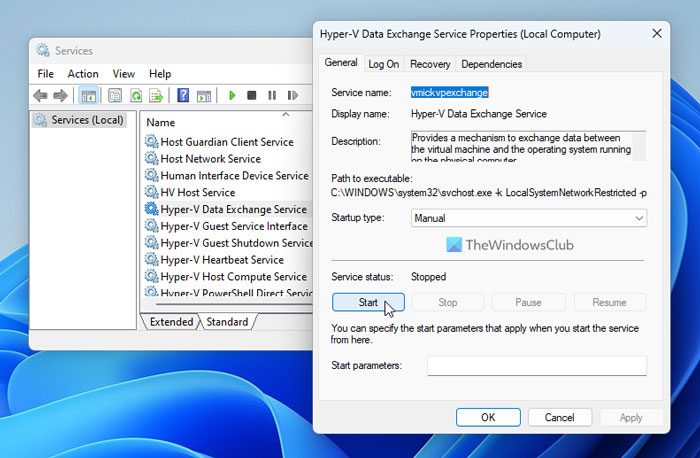Click the Forward arrow in Services toolbar
This screenshot has height=458, width=700.
tap(60, 96)
